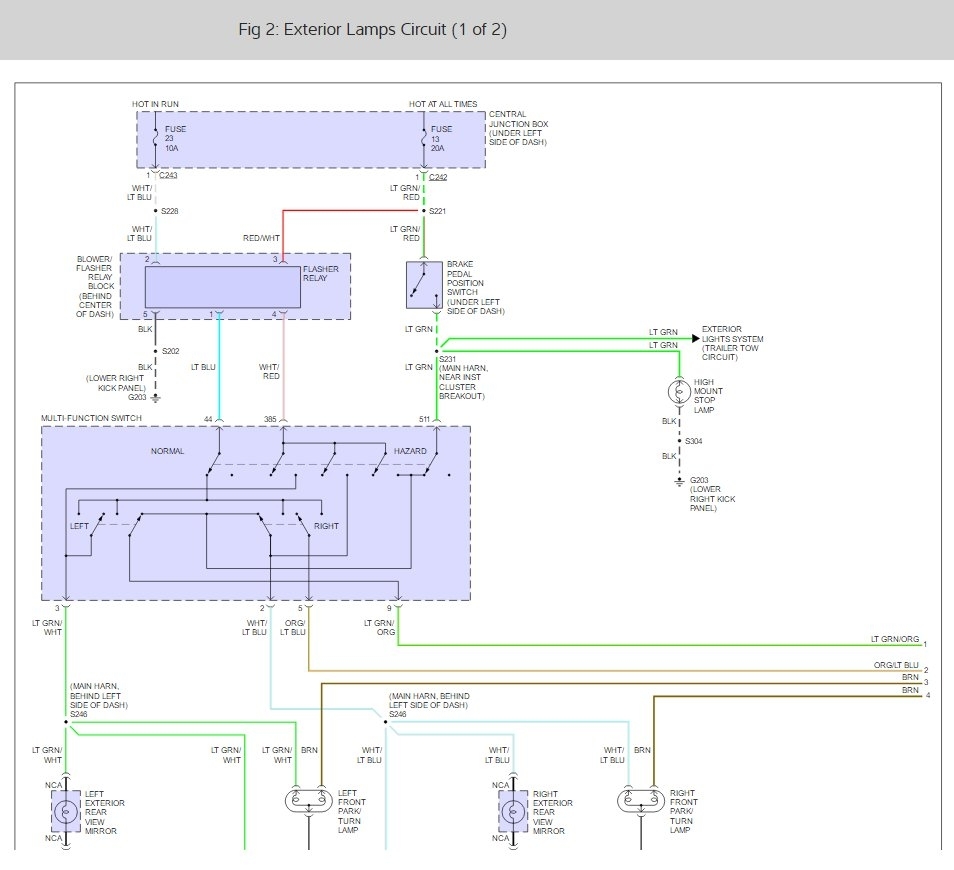Select the right front park/turn lamp symbol
The image size is (954, 870).
click(640, 801)
